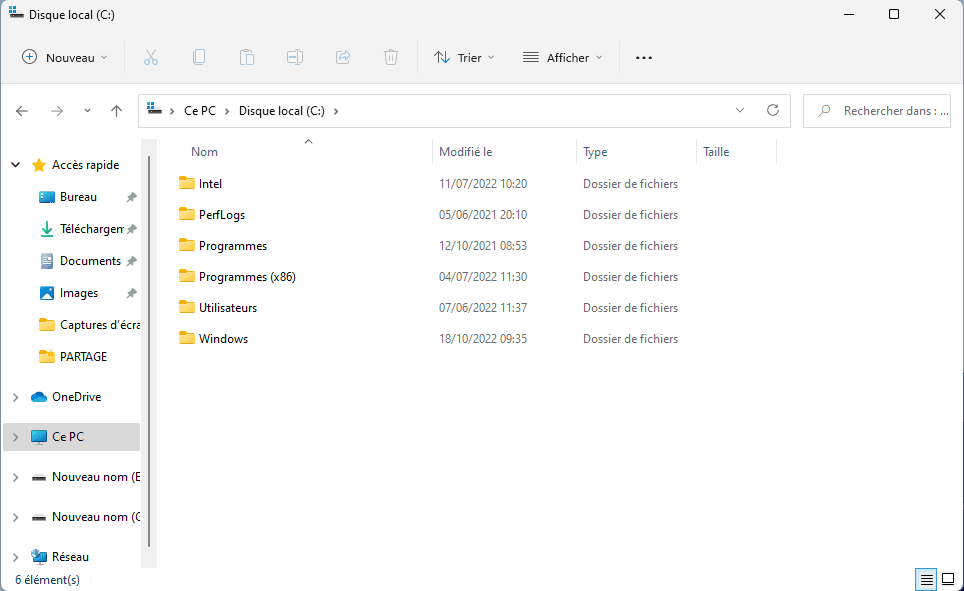Click chevron between Ce PC and Disque local
Image resolution: width=964 pixels, height=591 pixels.
pos(227,111)
